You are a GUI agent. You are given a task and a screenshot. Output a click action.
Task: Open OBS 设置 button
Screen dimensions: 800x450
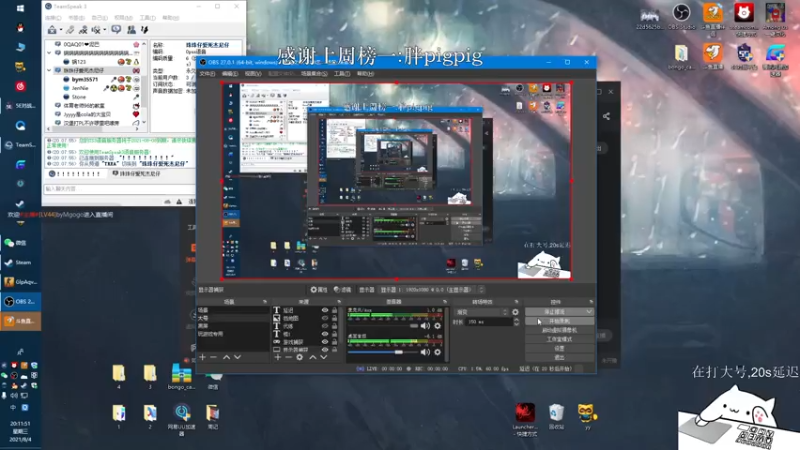click(560, 348)
